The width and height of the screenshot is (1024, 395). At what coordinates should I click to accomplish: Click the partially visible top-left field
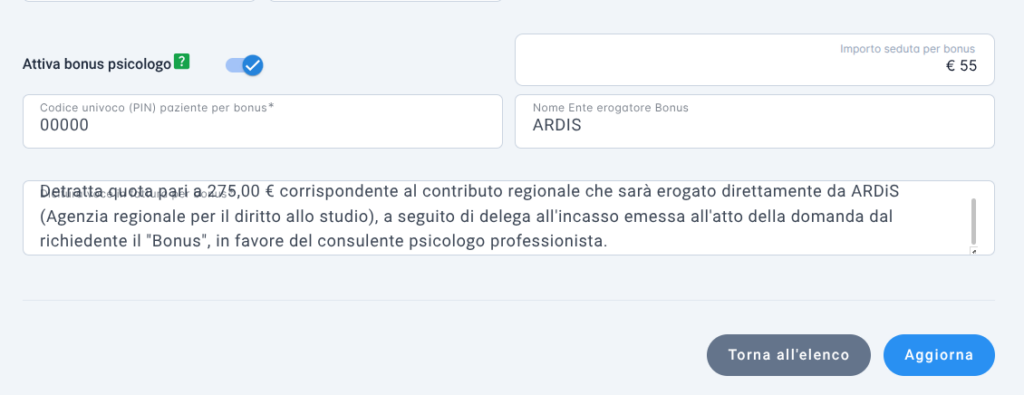138,1
